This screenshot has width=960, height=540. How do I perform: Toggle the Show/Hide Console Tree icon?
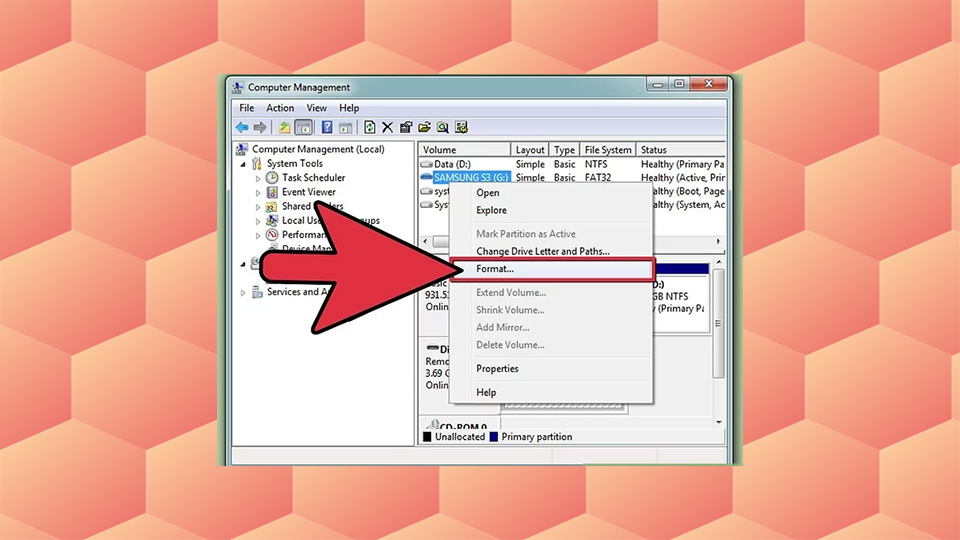pos(303,127)
